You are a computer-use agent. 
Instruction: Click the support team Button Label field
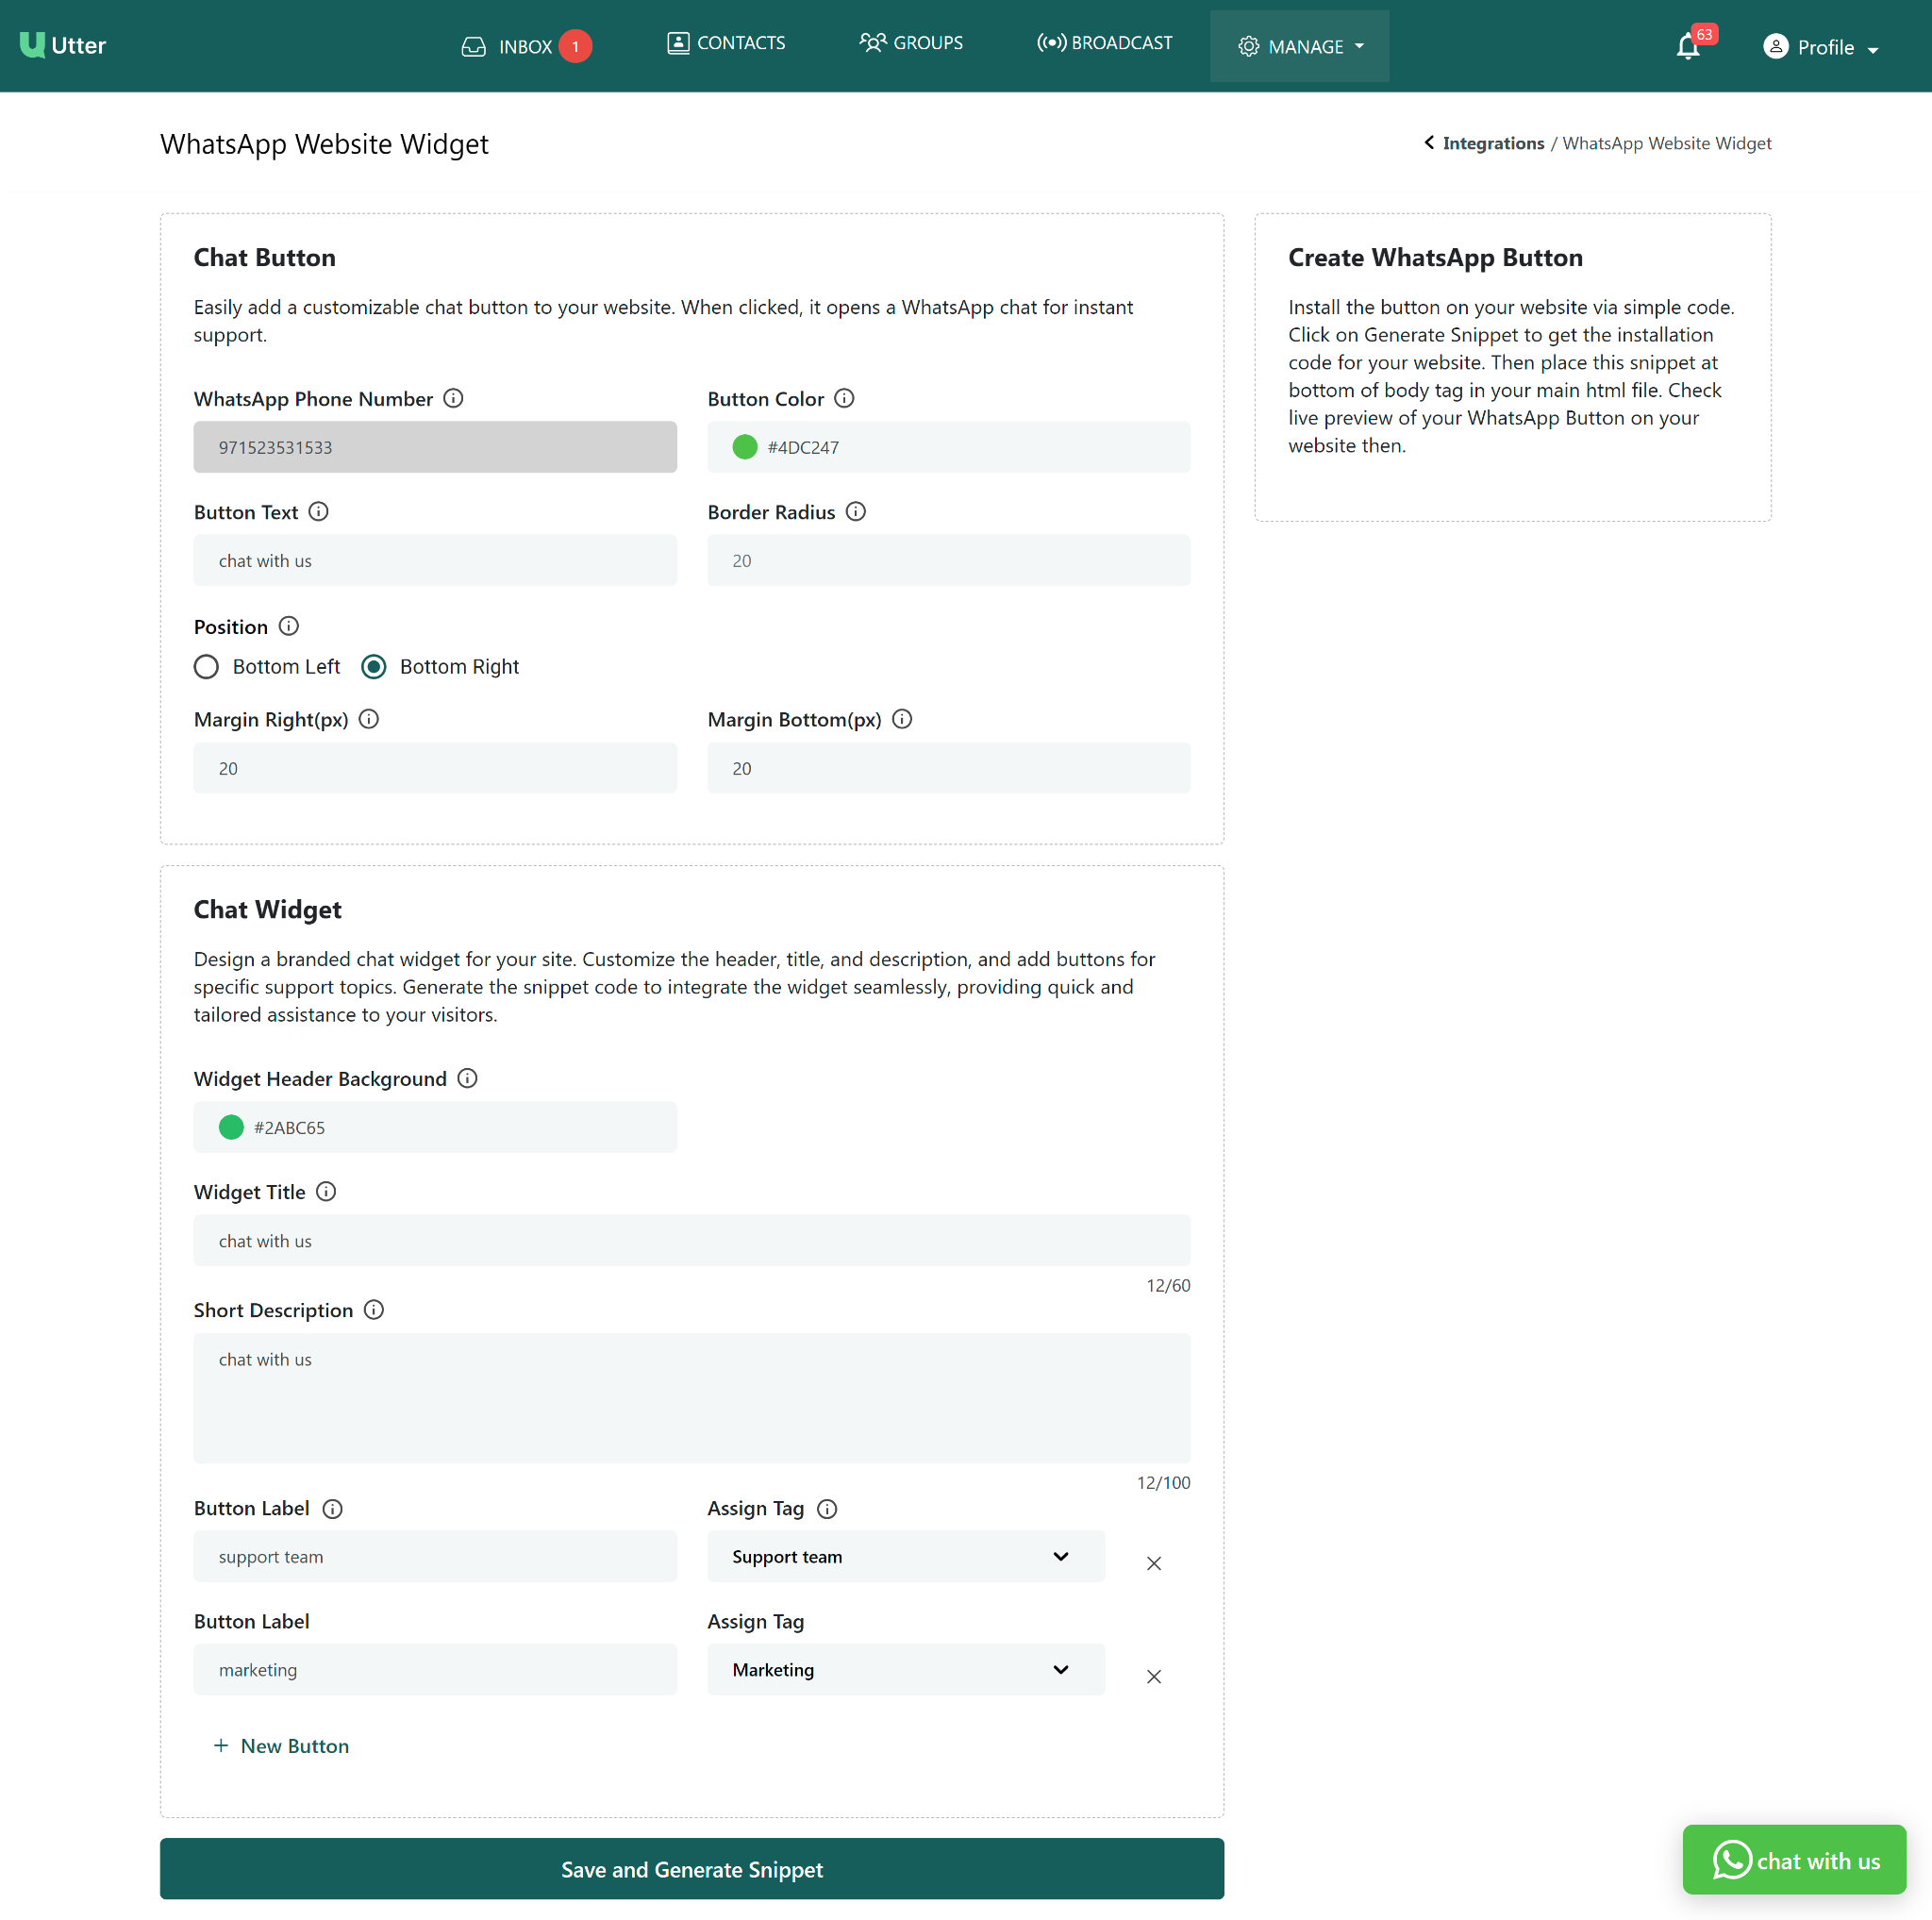click(435, 1556)
